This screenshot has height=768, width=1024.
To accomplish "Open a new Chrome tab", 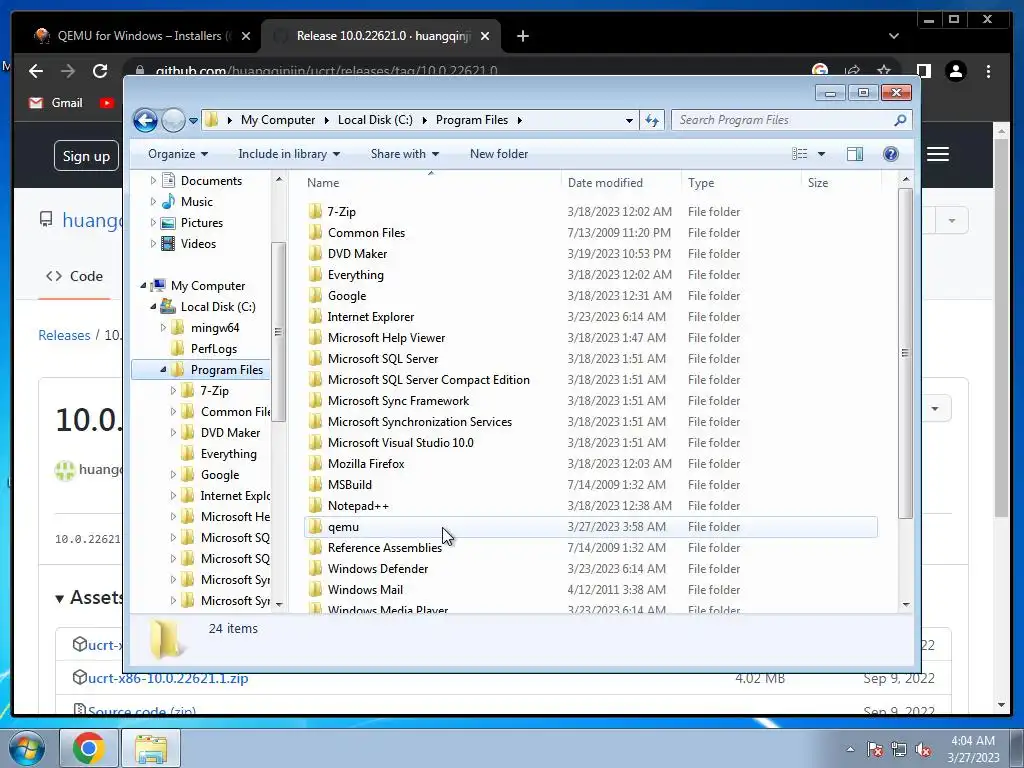I will pyautogui.click(x=522, y=36).
